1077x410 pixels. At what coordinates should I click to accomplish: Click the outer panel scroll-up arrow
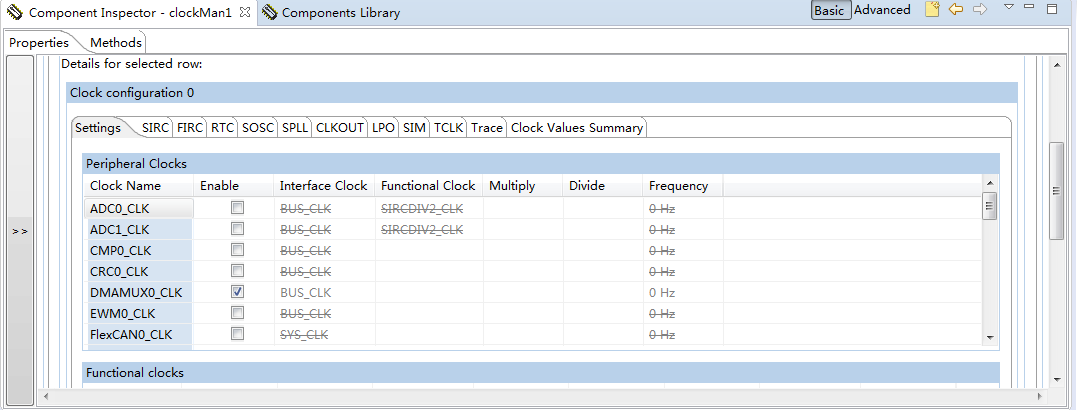tap(1056, 63)
